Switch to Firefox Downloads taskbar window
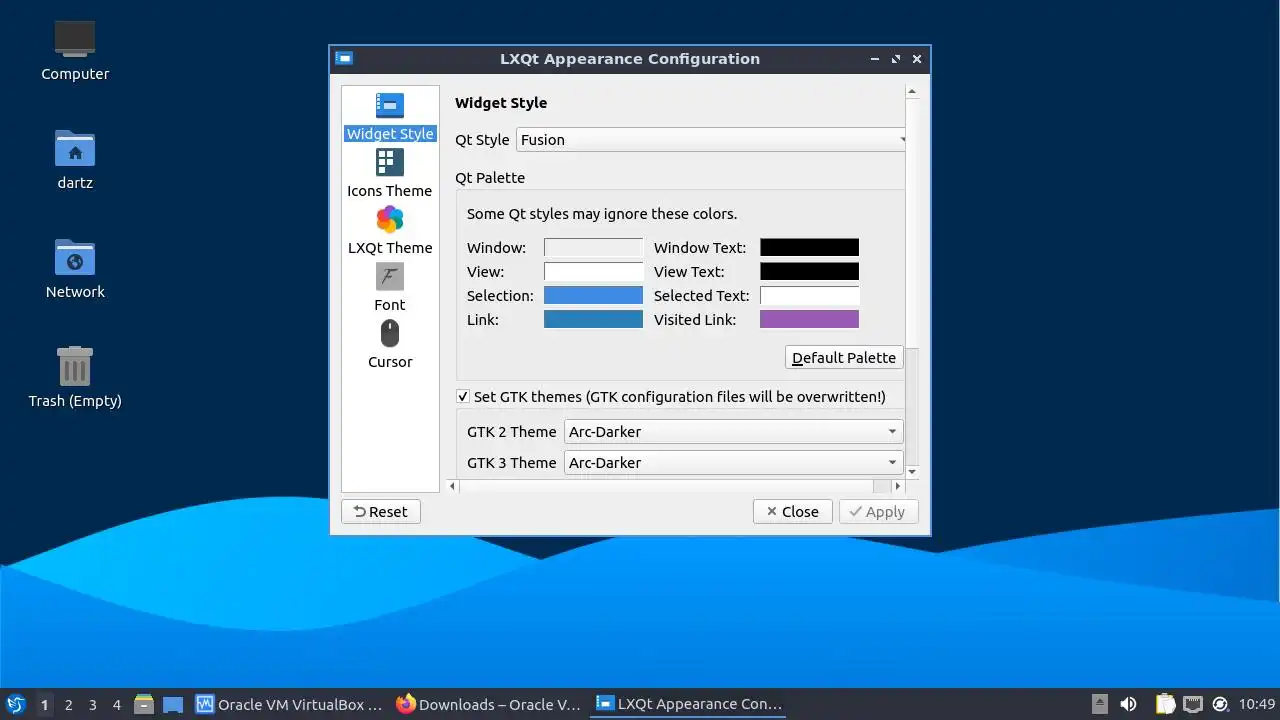This screenshot has height=720, width=1280. [x=488, y=704]
